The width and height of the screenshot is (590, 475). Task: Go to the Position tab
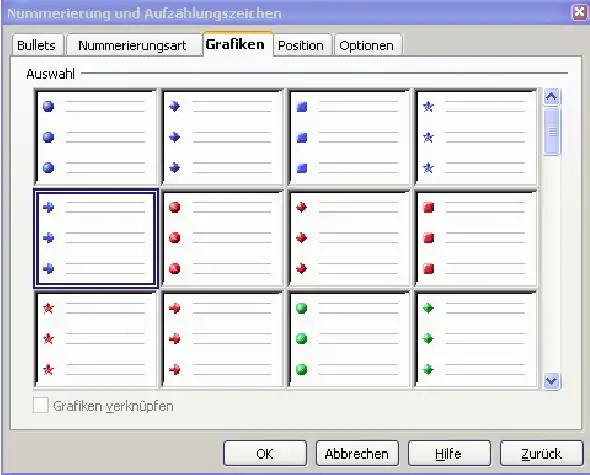pos(301,46)
